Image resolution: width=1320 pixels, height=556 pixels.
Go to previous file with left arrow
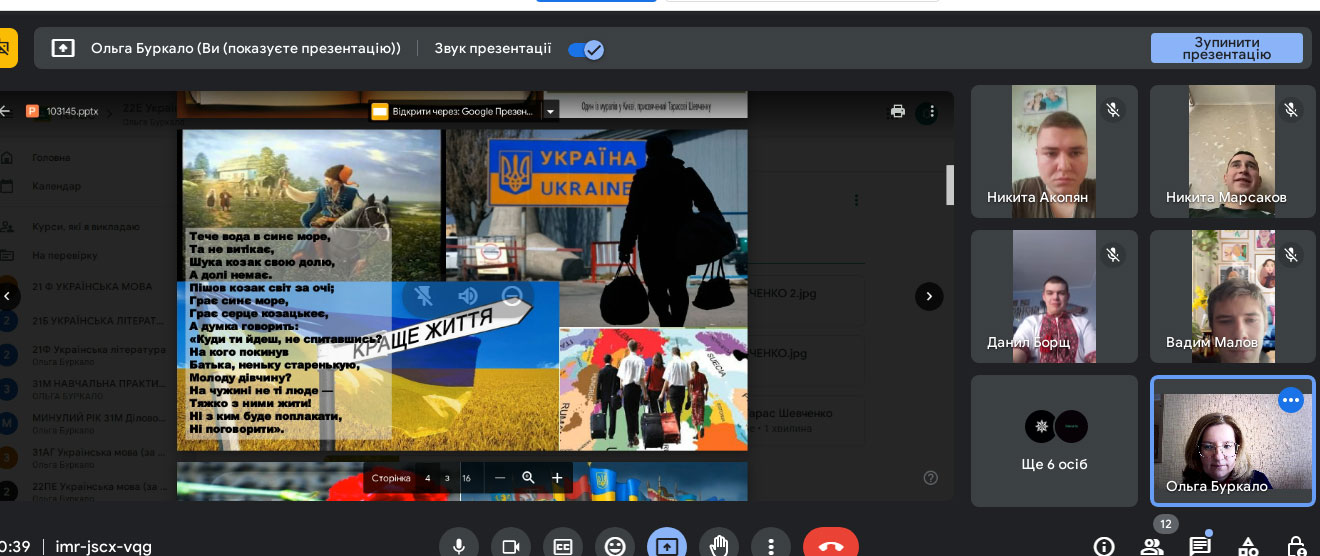(9, 296)
